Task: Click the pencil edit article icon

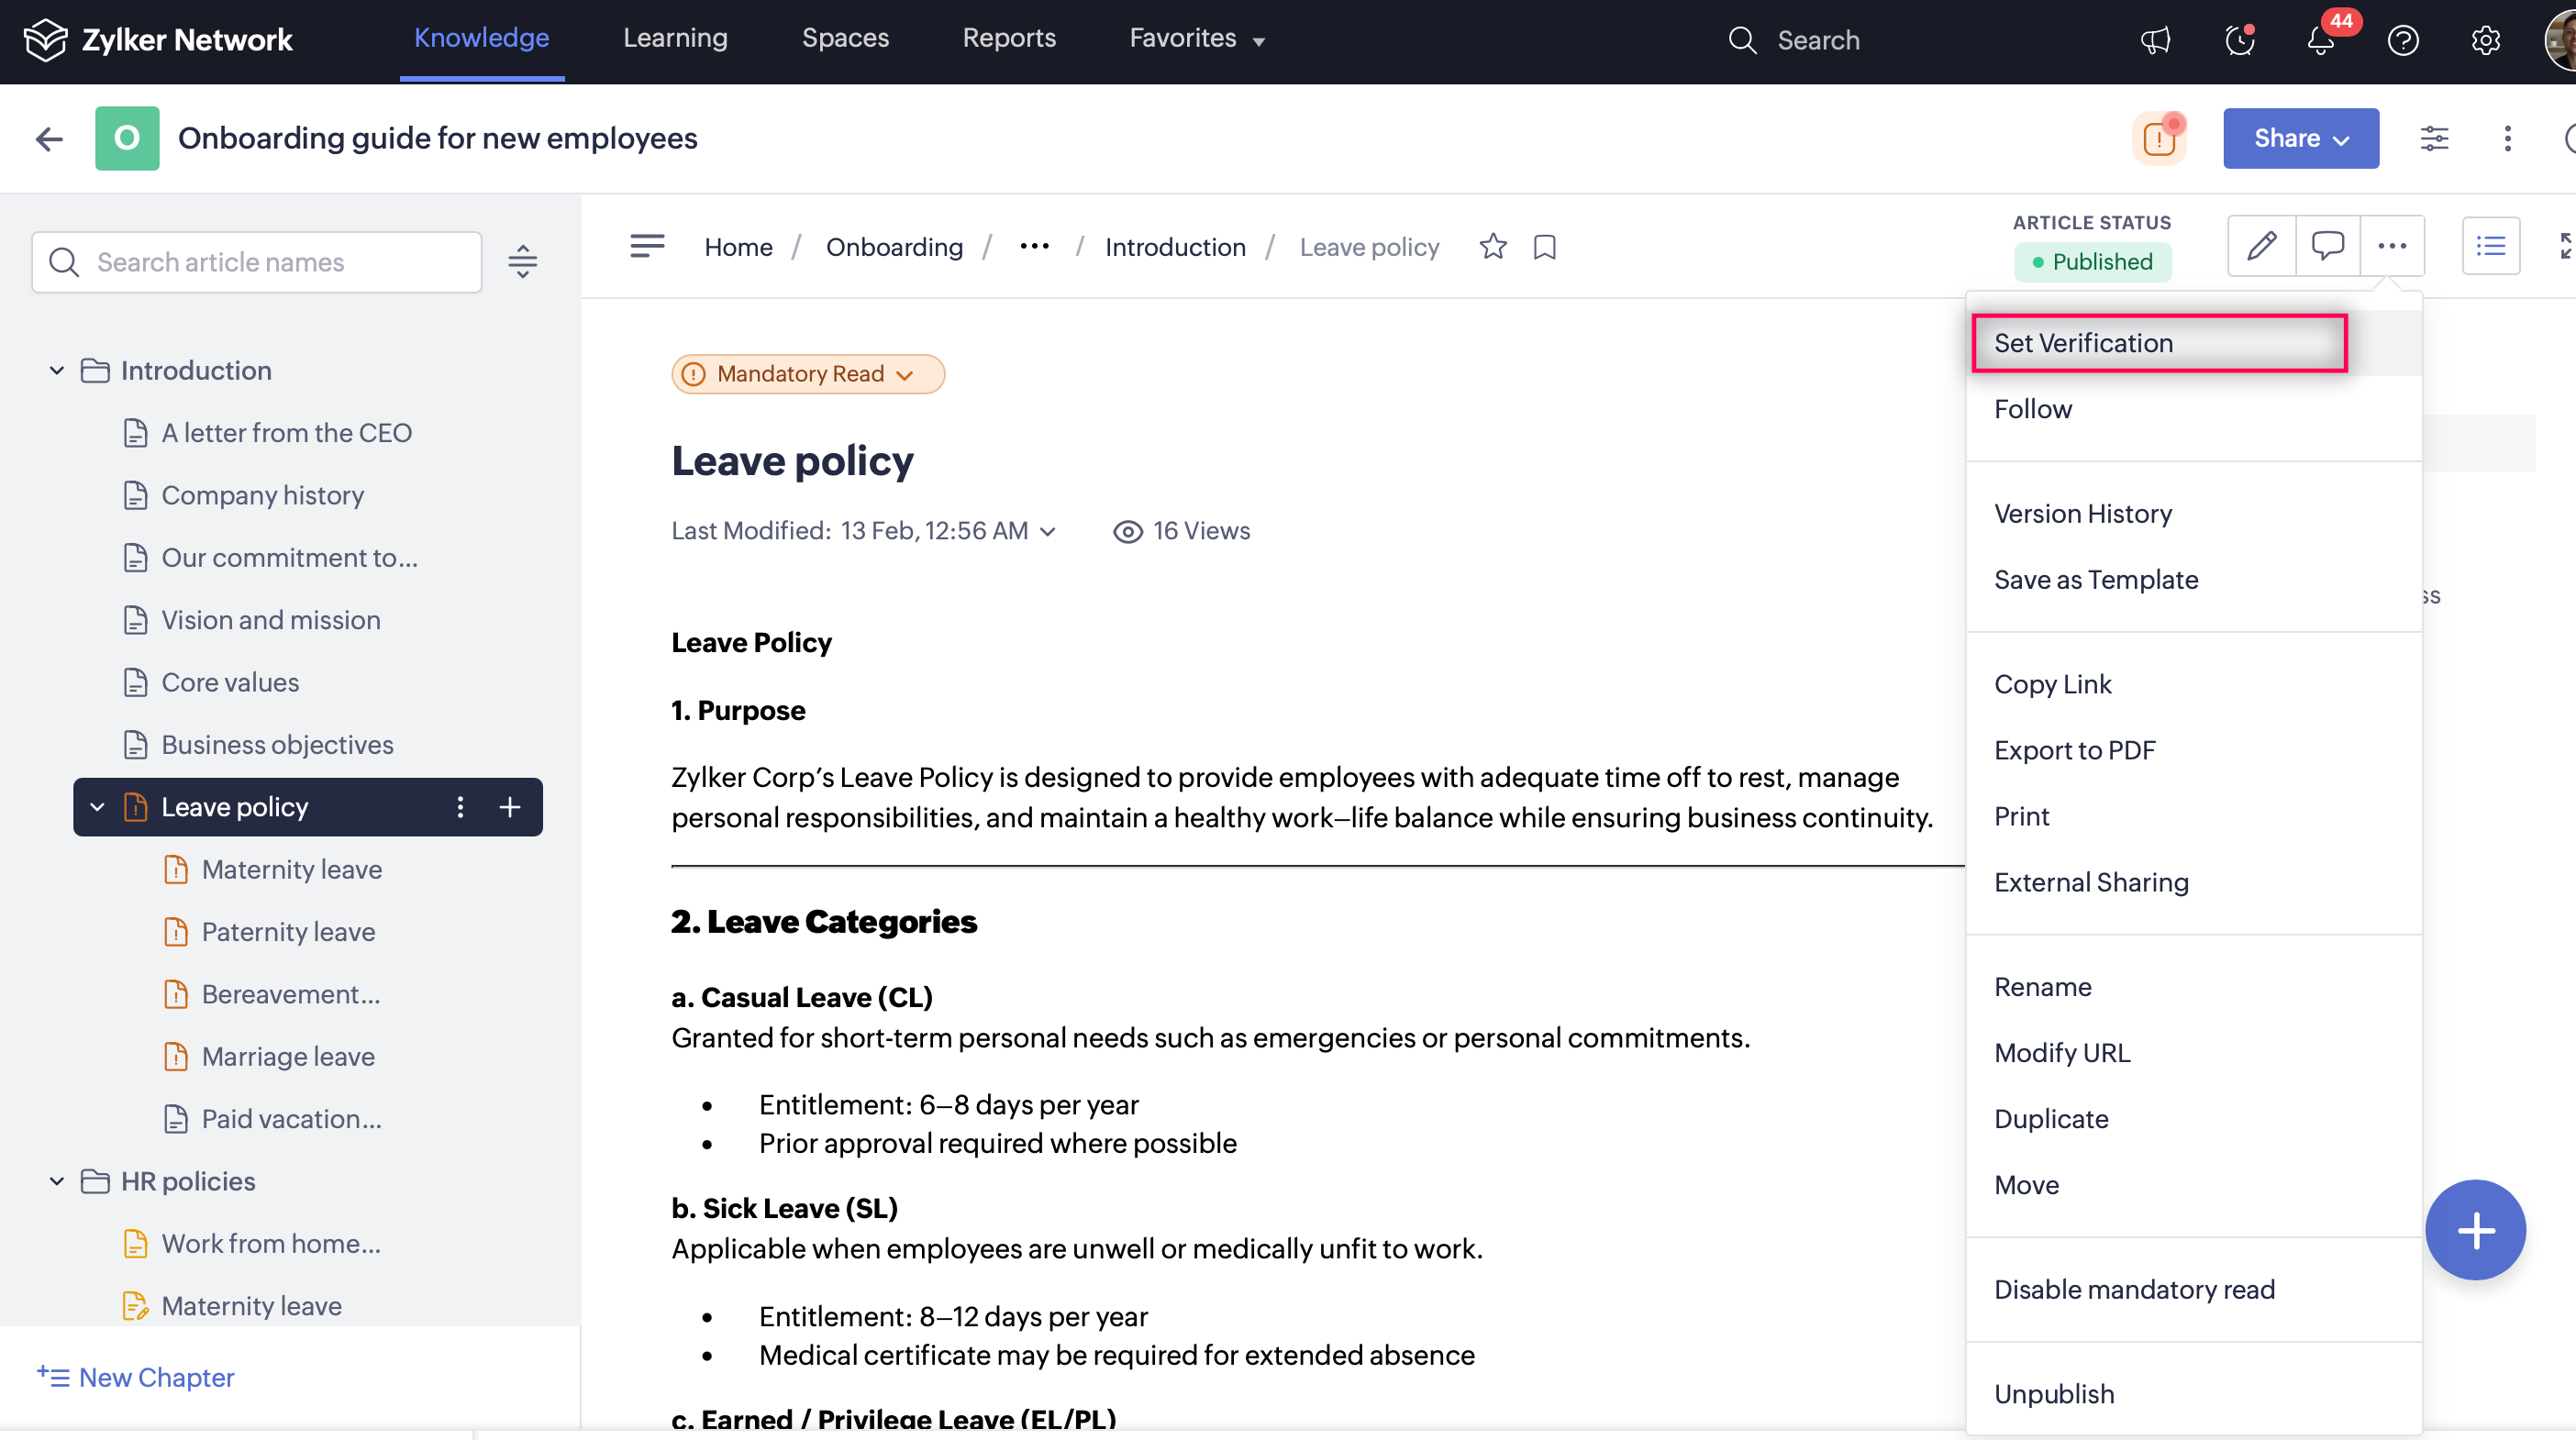Action: pyautogui.click(x=2261, y=246)
